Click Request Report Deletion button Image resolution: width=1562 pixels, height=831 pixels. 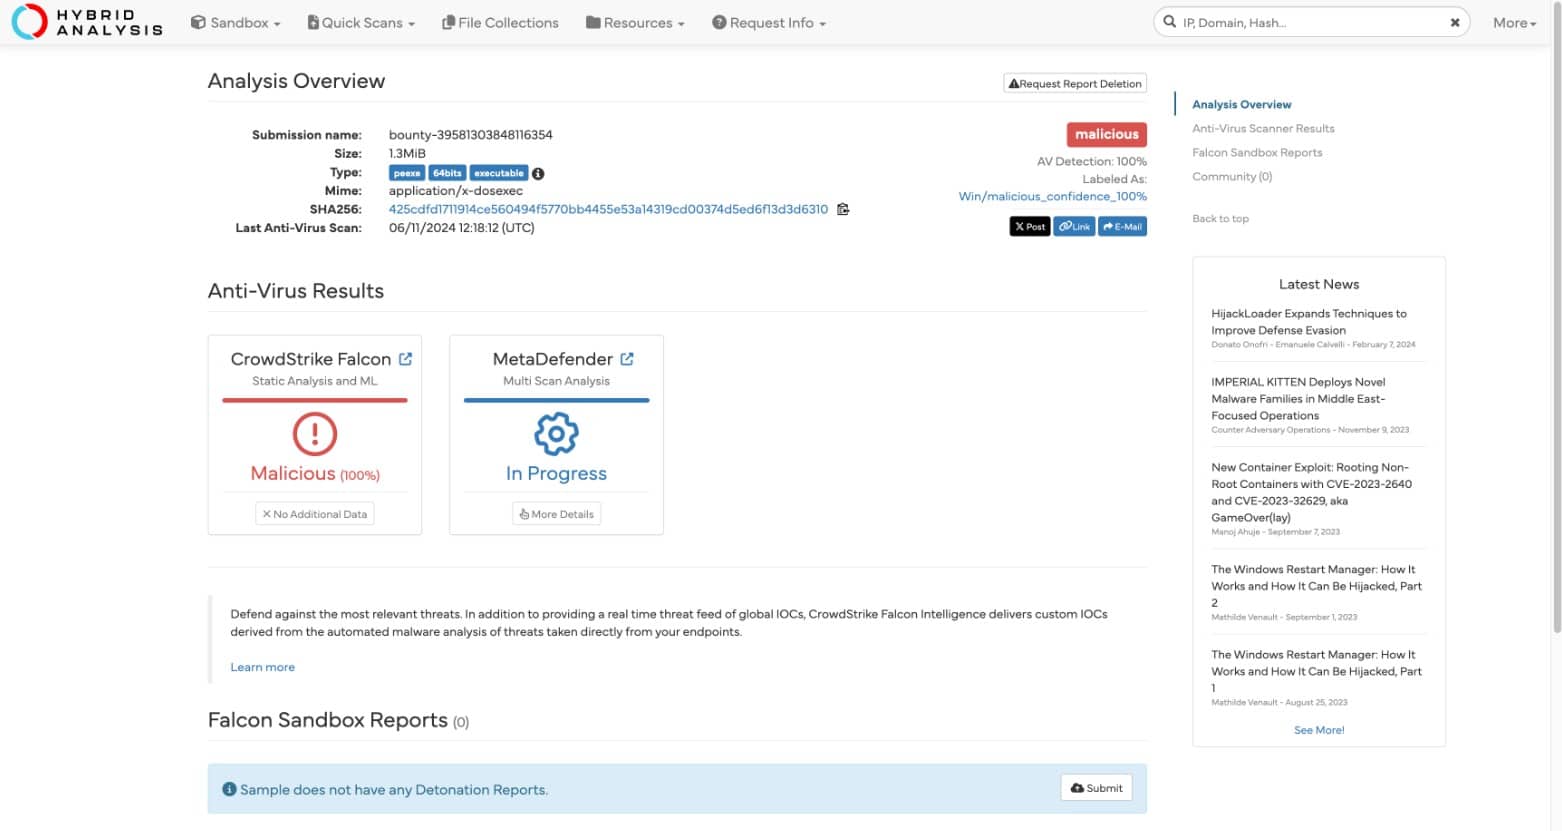point(1075,84)
